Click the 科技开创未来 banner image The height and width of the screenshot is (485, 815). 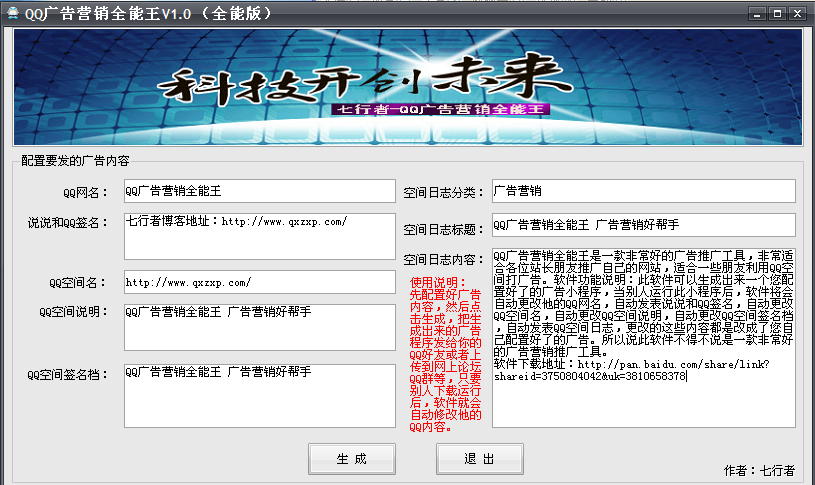(x=408, y=87)
